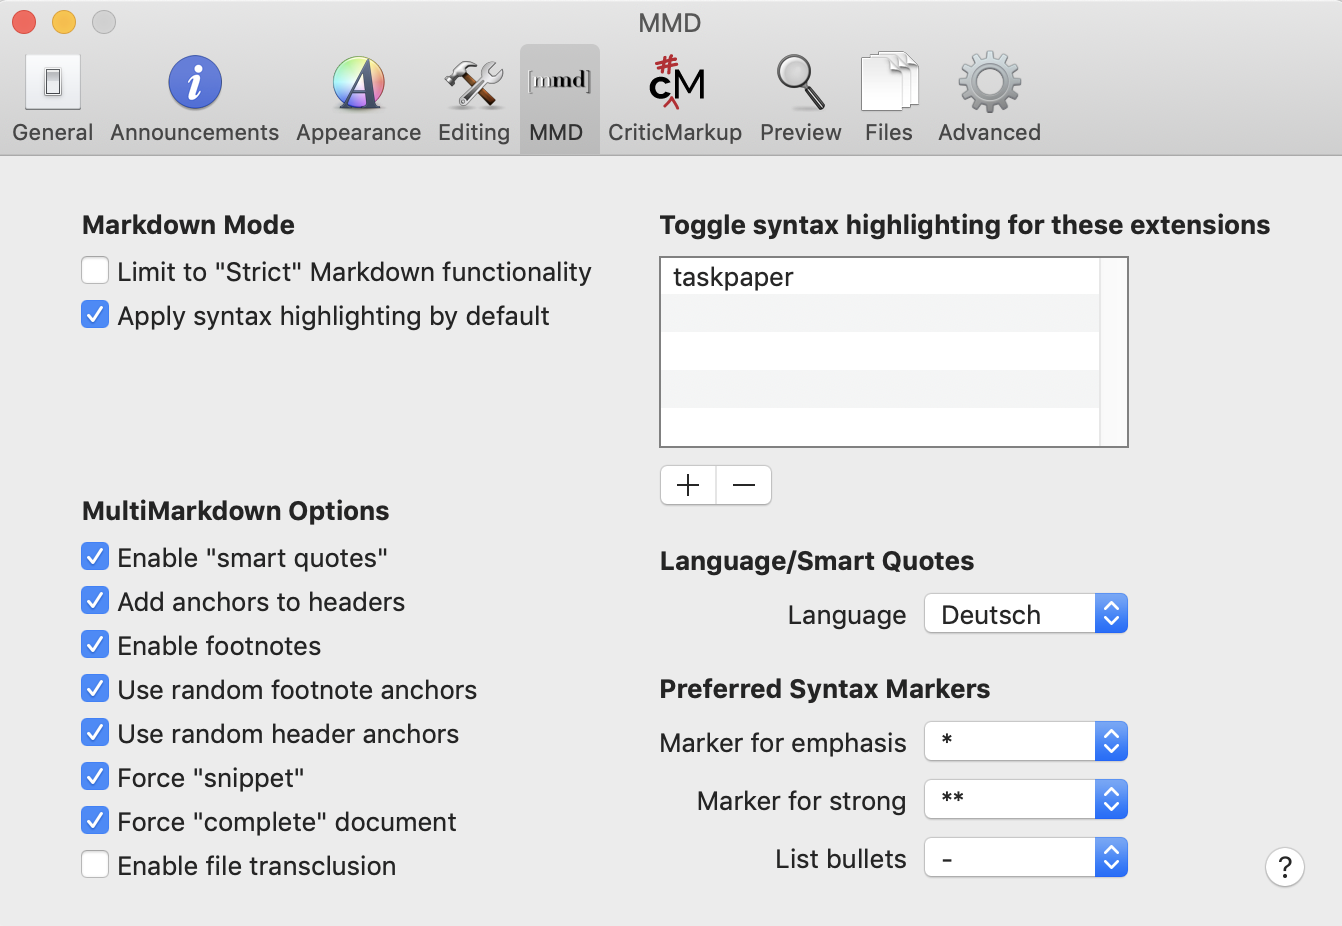Screen dimensions: 1342x926
Task: Select the MMD tab in toolbar
Action: [557, 99]
